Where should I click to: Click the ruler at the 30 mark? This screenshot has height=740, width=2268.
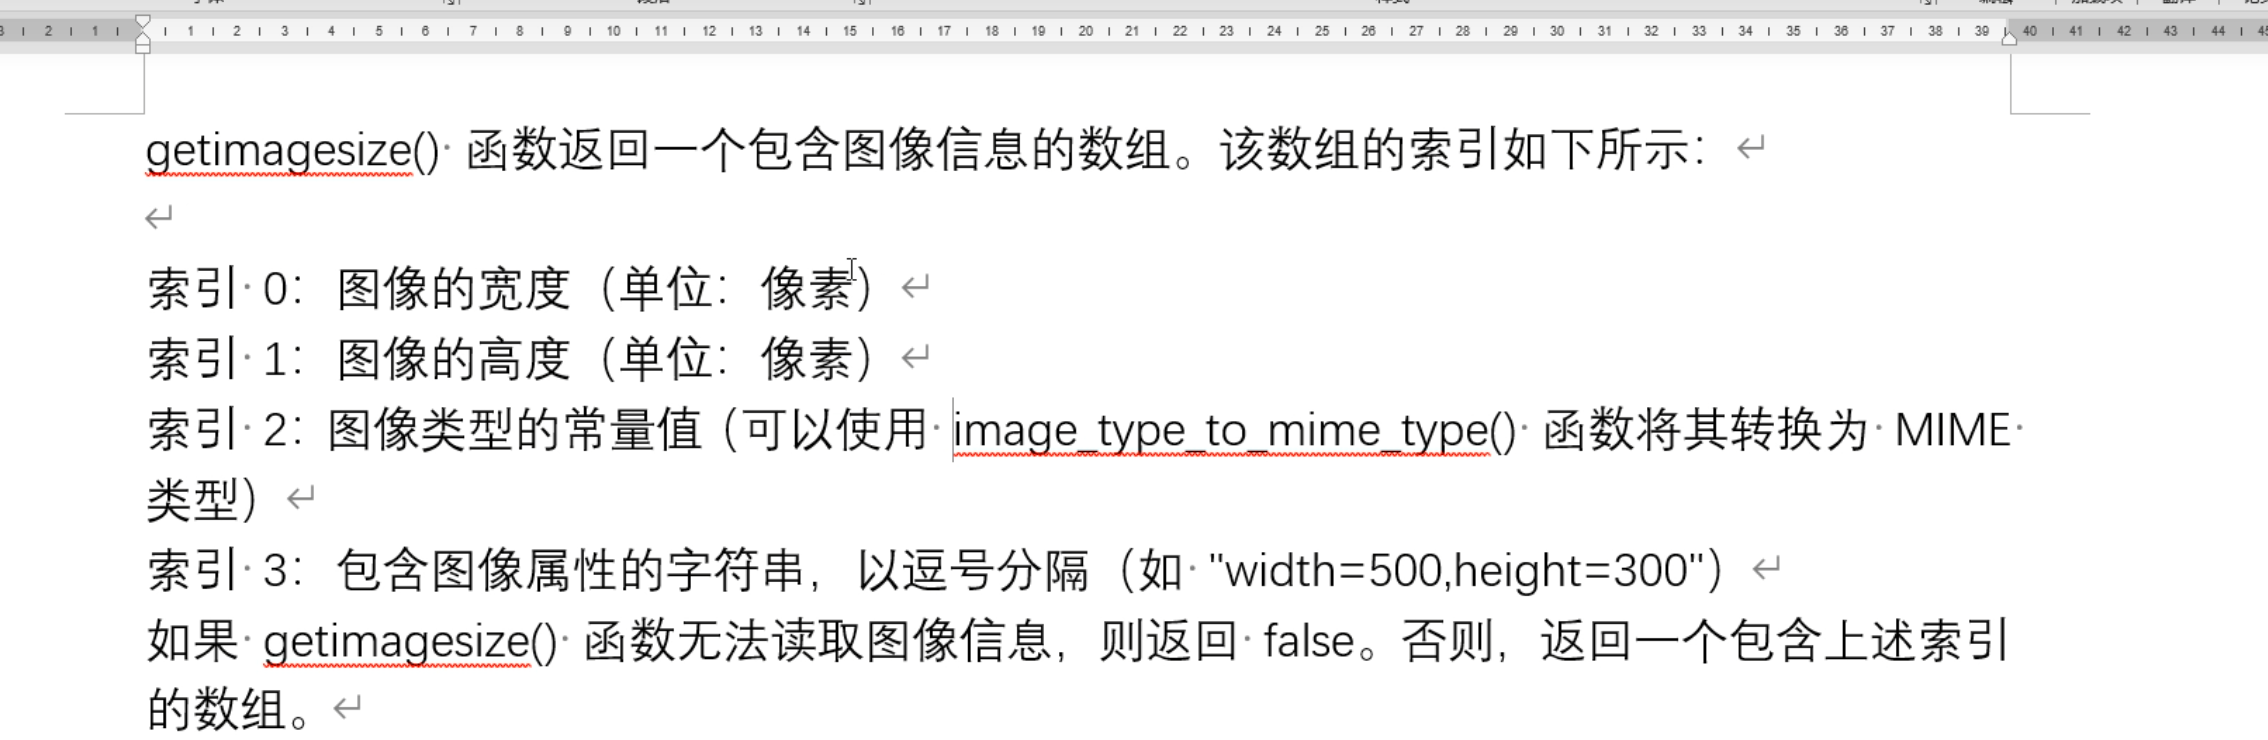coord(1557,31)
